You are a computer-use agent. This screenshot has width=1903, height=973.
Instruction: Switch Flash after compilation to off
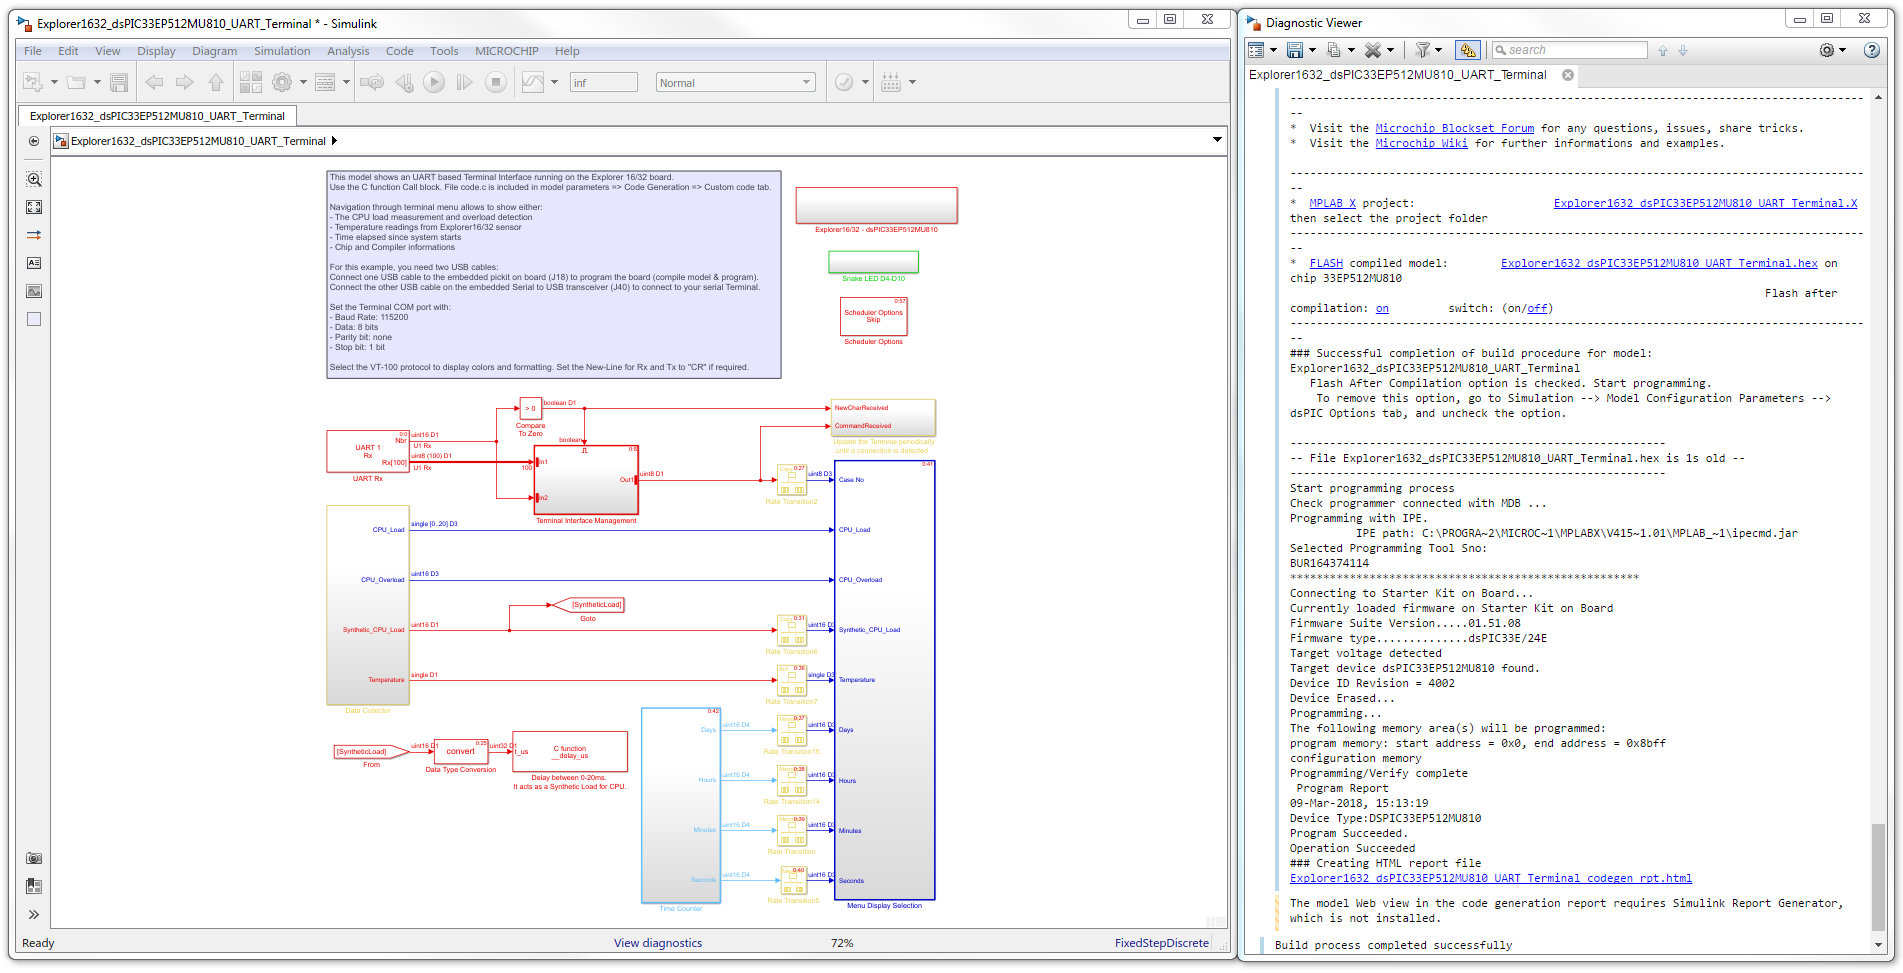coord(1537,309)
